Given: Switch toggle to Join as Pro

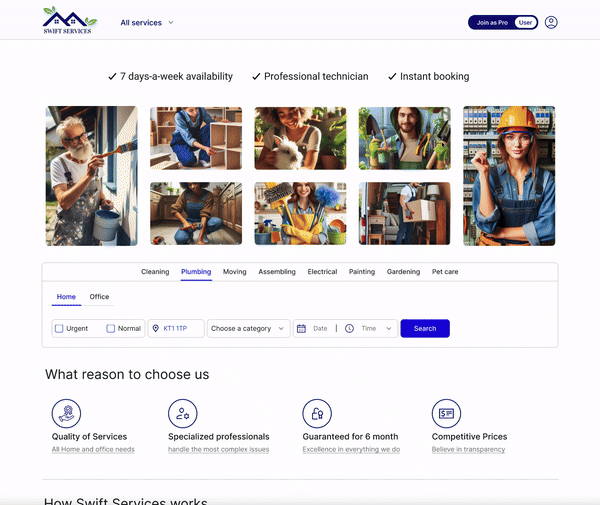Looking at the screenshot, I should click(x=492, y=23).
